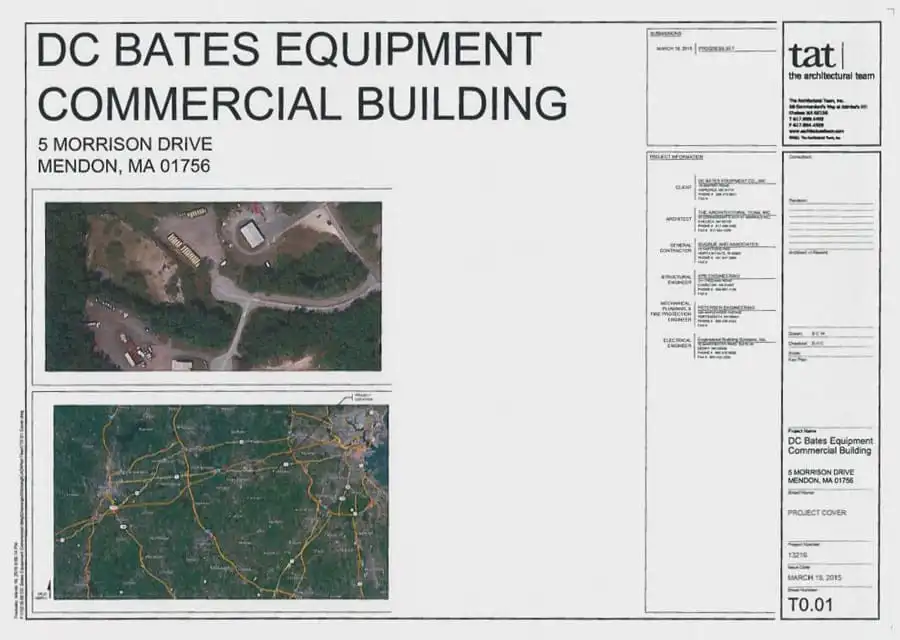Click the 'ARCHITECT' label
The image size is (900, 640).
tap(678, 219)
